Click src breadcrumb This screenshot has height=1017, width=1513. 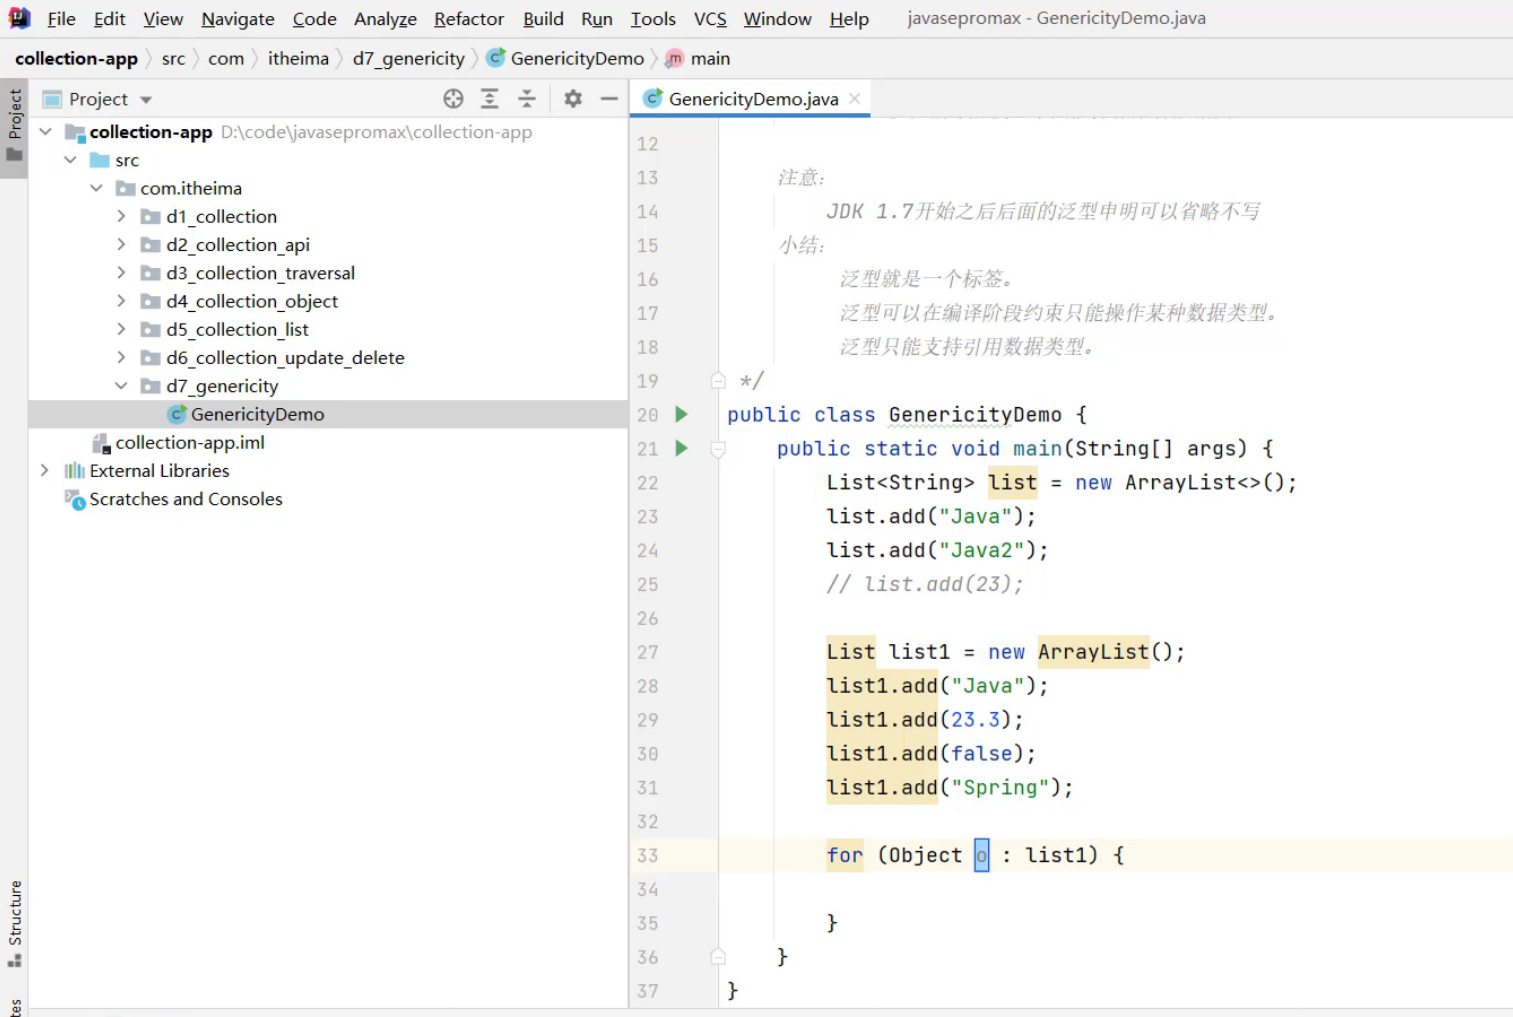(173, 59)
